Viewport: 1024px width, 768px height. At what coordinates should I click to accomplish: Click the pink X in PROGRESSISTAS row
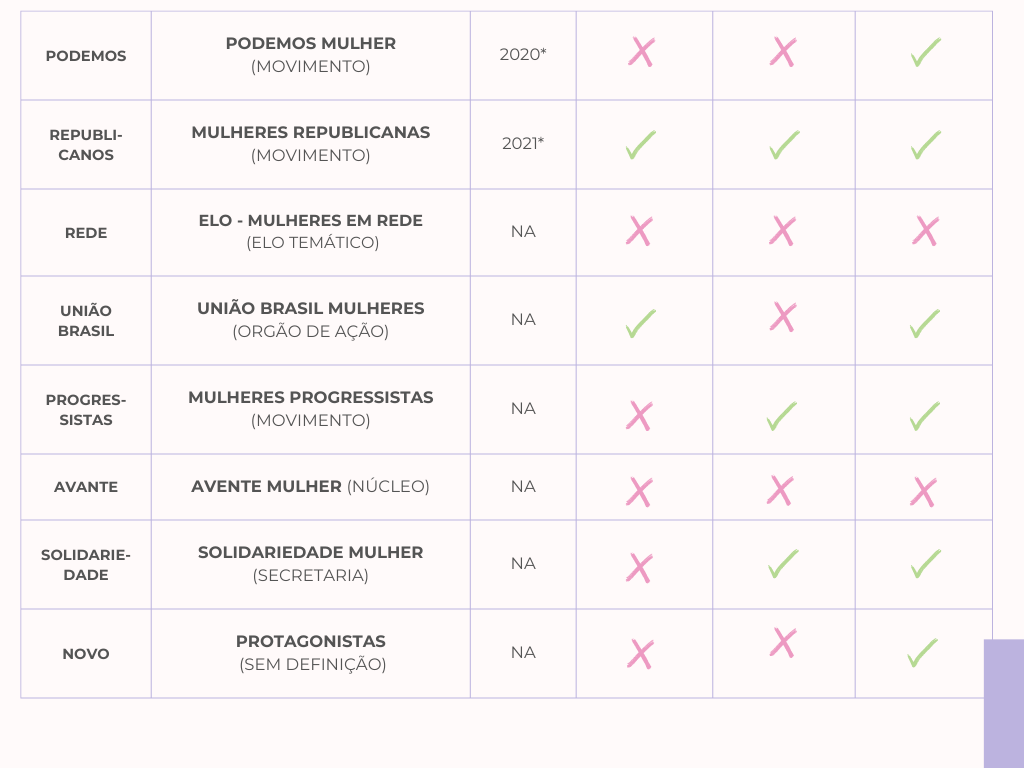pyautogui.click(x=639, y=416)
